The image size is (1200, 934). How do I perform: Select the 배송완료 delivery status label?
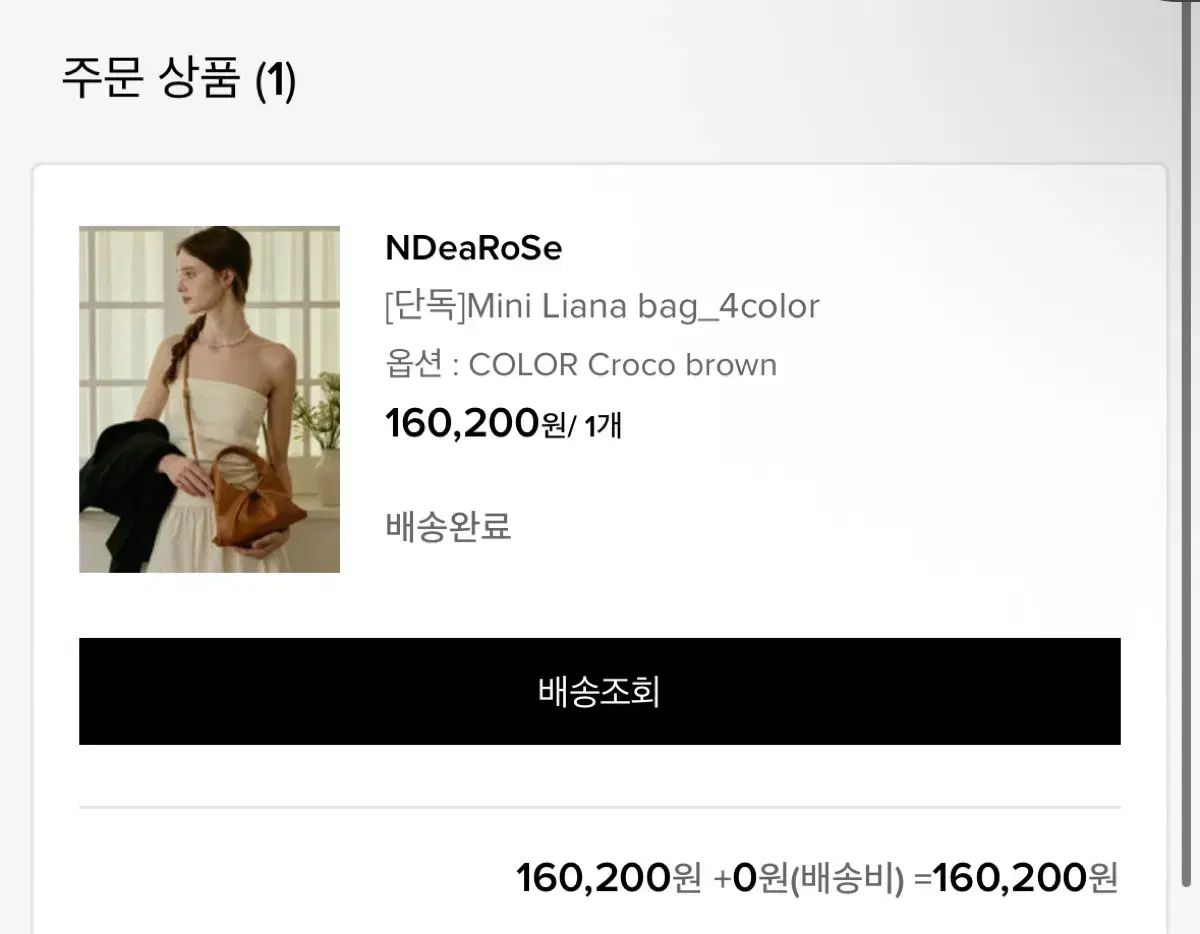pos(448,525)
